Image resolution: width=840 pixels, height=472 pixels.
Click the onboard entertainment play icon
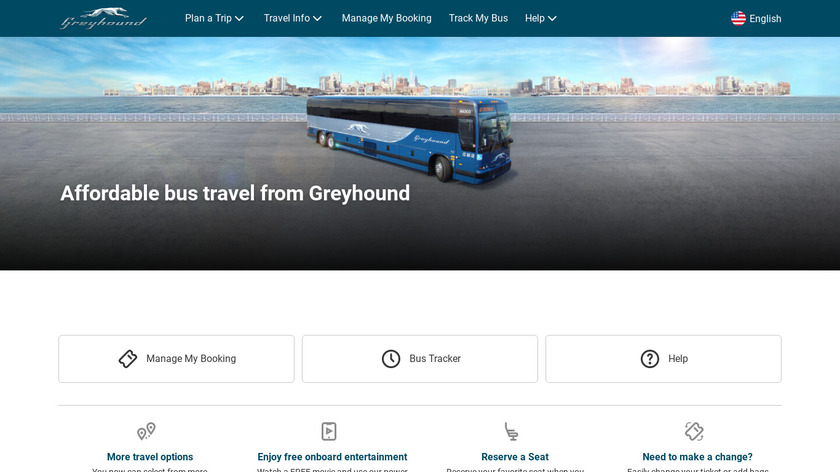[328, 431]
